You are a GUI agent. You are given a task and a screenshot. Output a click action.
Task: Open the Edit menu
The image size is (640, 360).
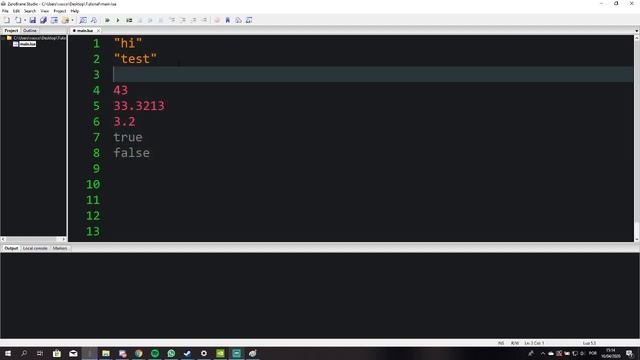point(16,11)
